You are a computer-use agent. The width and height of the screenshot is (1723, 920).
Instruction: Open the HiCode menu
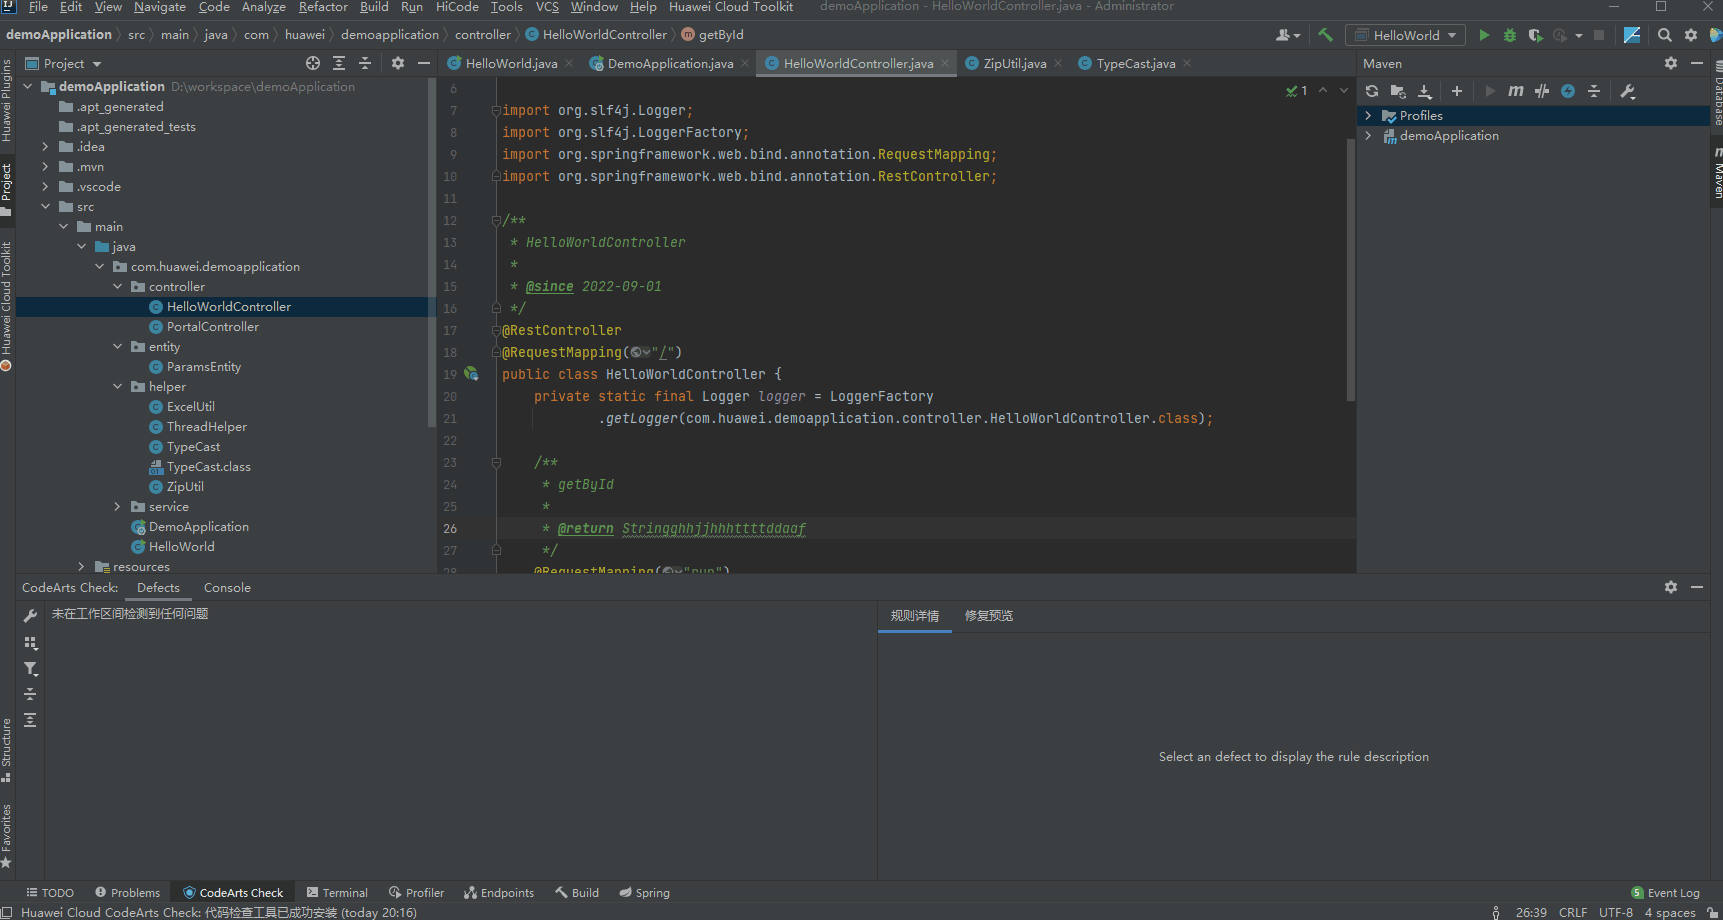tap(457, 7)
